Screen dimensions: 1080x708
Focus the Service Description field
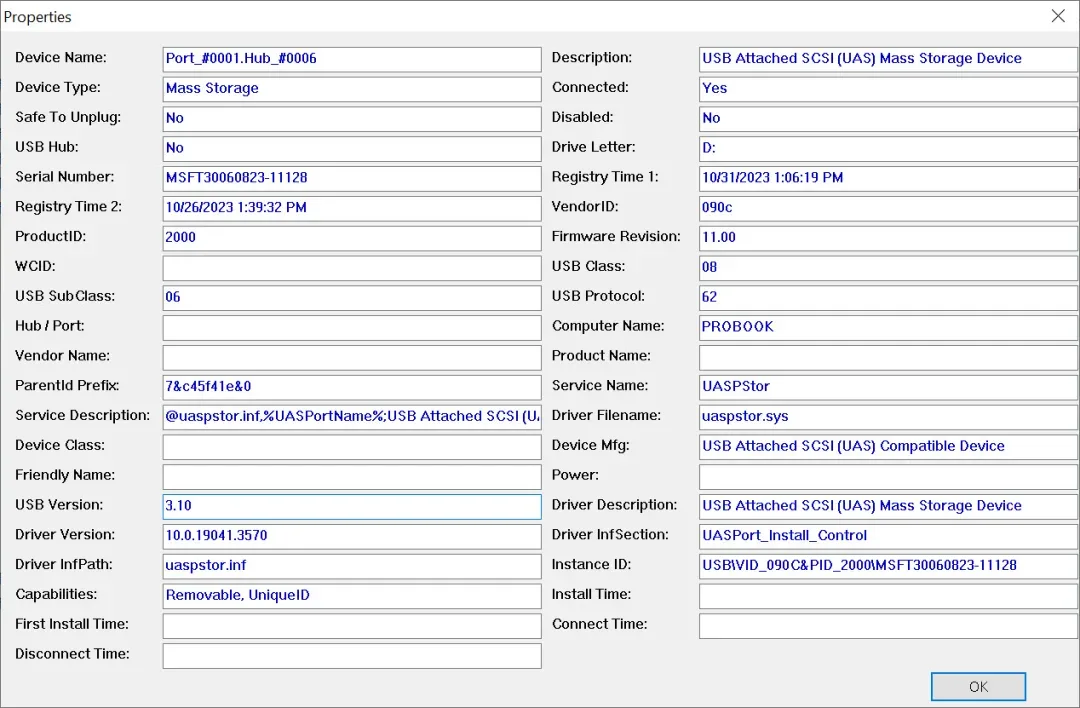(x=351, y=417)
